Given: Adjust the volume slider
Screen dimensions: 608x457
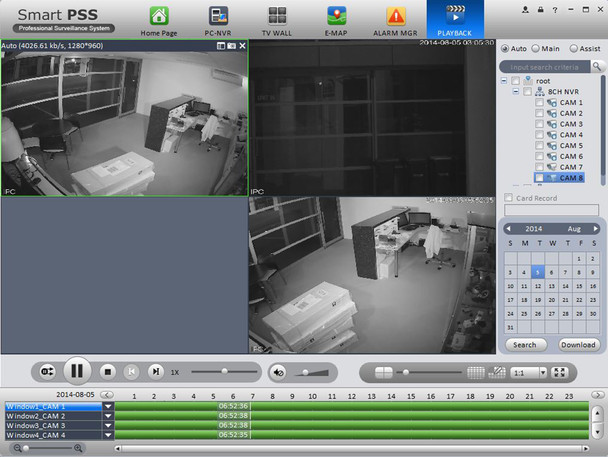Looking at the screenshot, I should click(x=306, y=372).
